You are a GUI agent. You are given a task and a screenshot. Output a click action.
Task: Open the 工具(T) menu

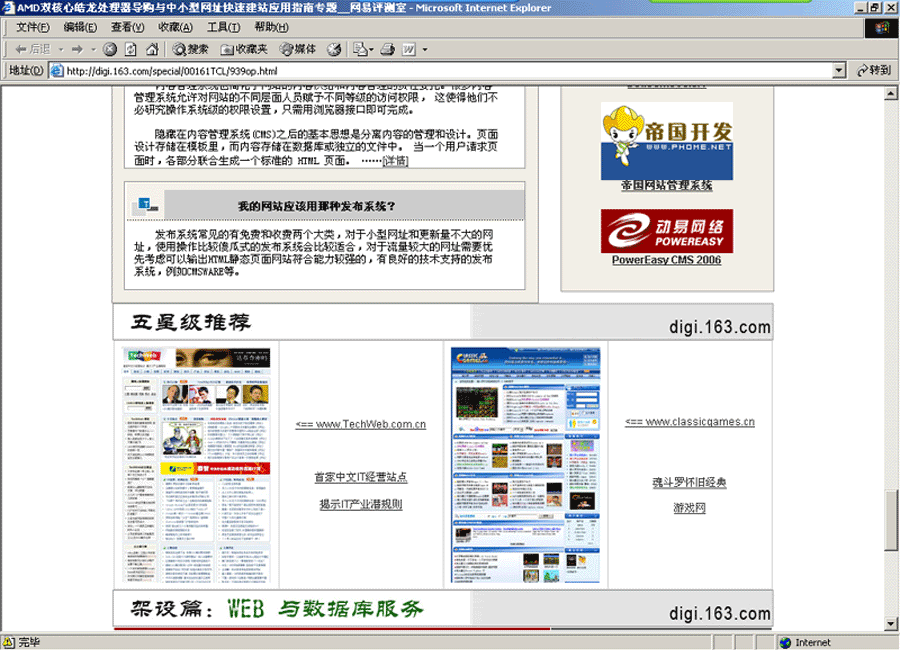(222, 27)
